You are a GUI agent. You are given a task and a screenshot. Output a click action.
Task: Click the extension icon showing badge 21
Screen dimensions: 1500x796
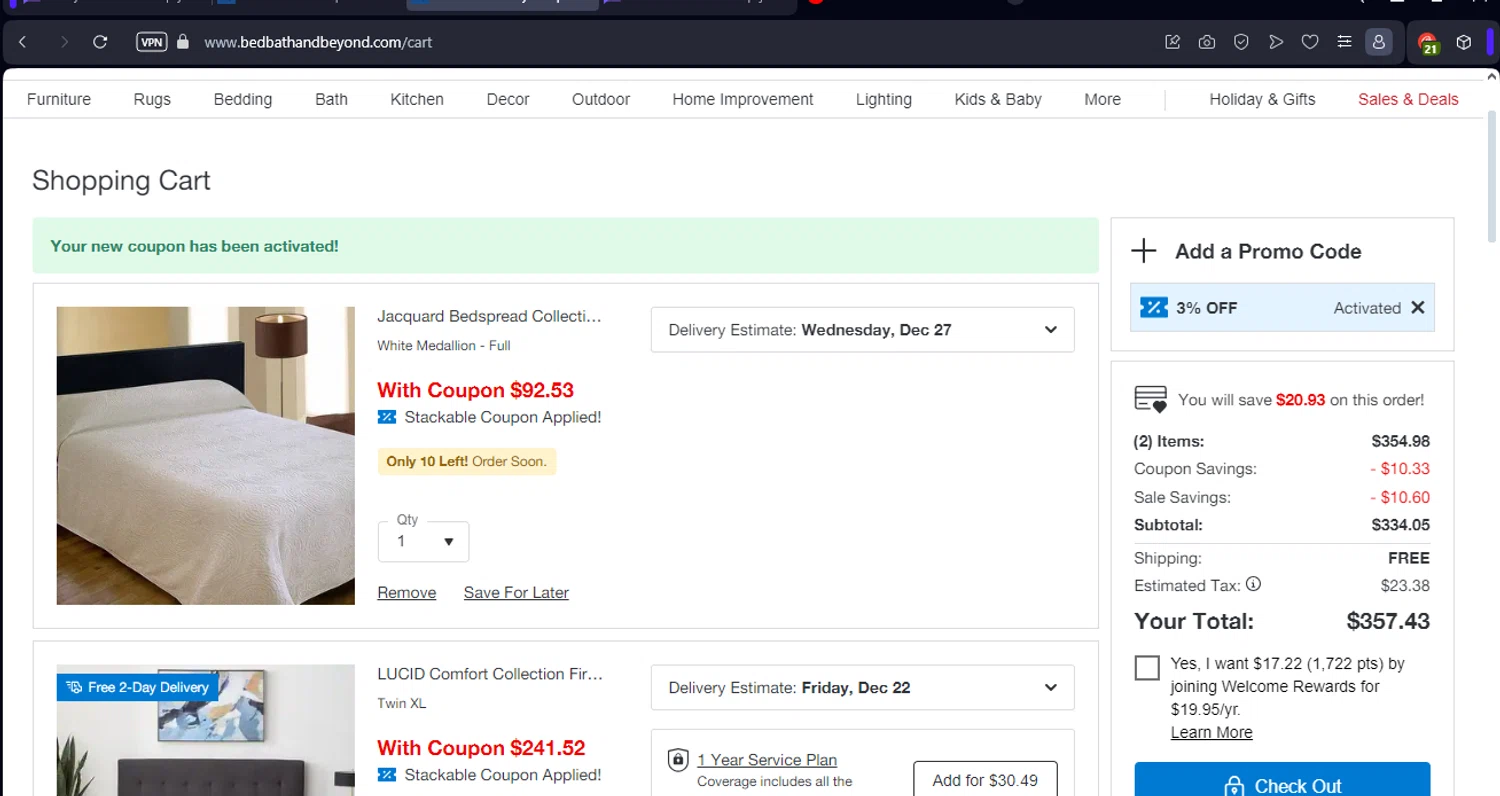pos(1428,43)
